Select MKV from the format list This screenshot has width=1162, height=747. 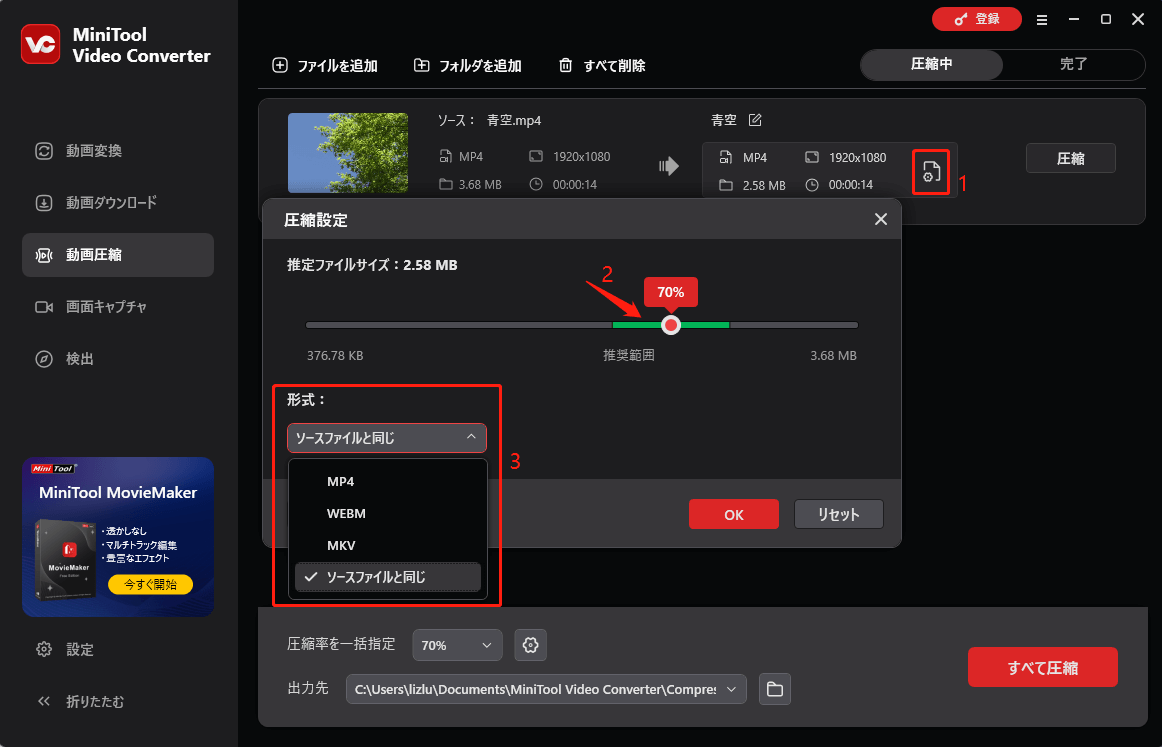388,545
